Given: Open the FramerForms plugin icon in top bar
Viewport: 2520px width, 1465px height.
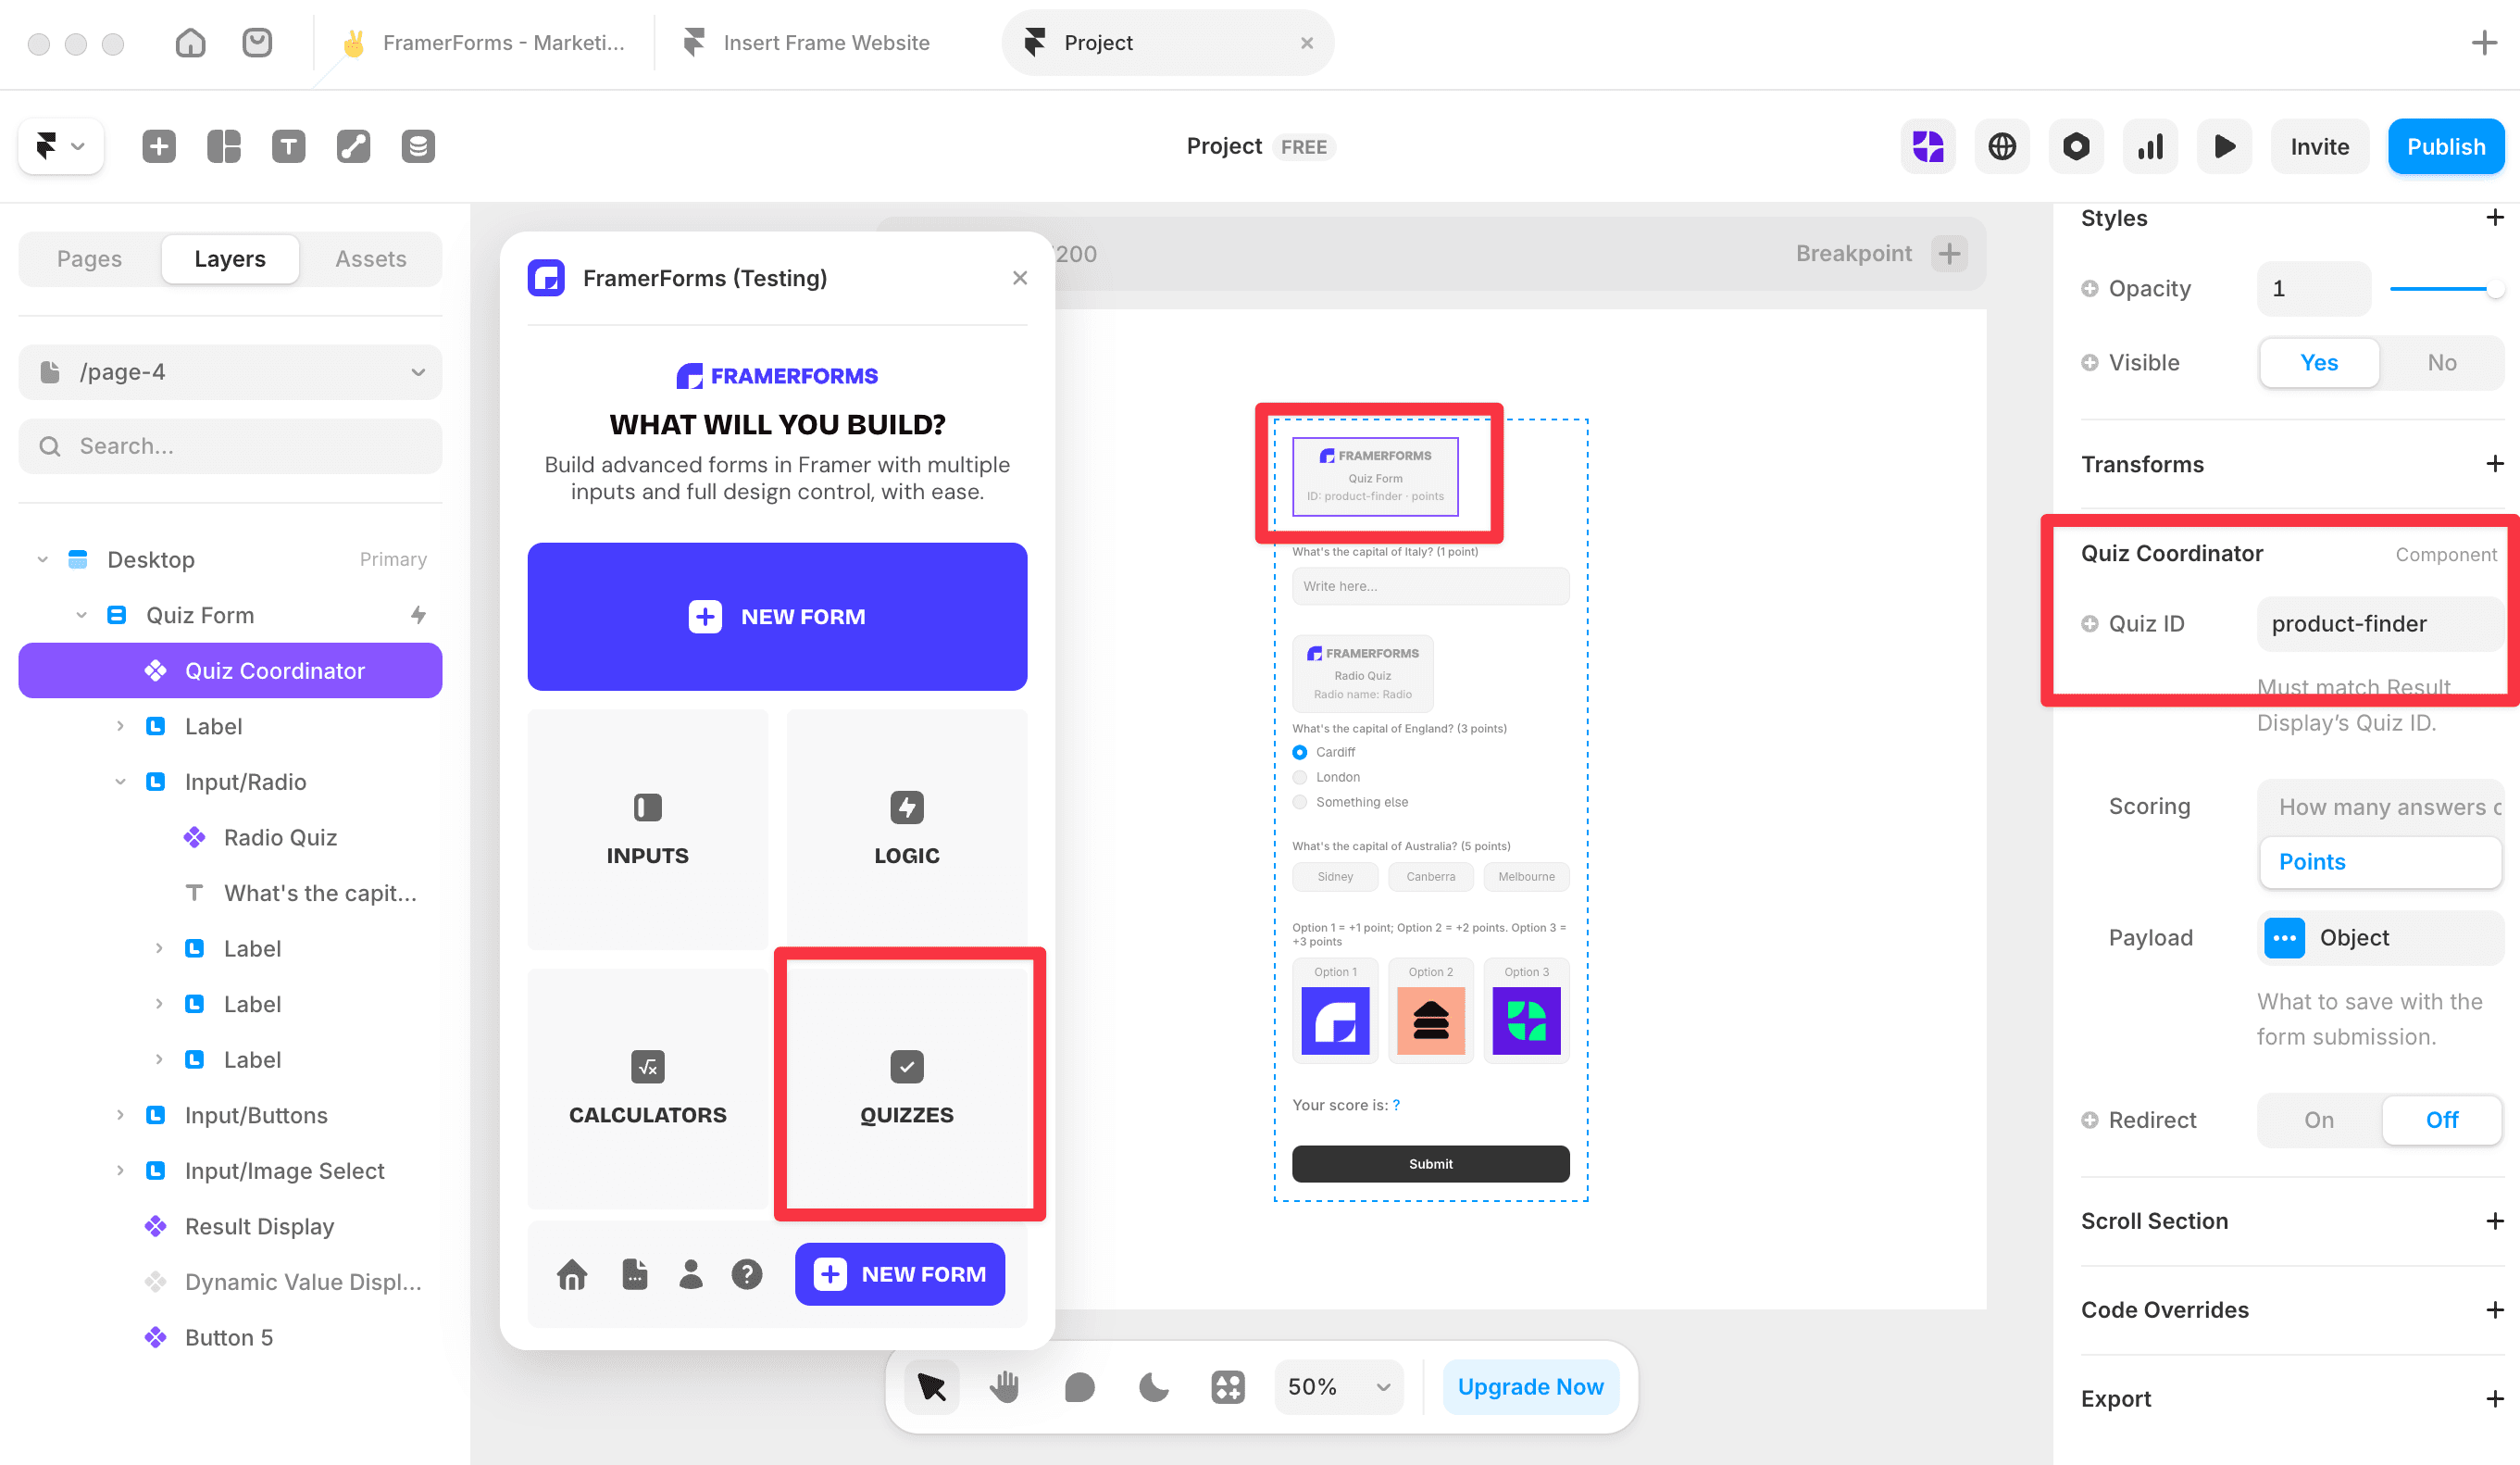Looking at the screenshot, I should click(1927, 146).
